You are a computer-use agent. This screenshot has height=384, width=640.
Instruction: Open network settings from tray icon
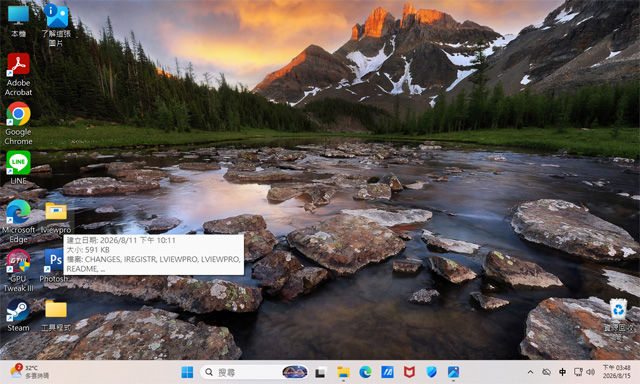coord(578,372)
